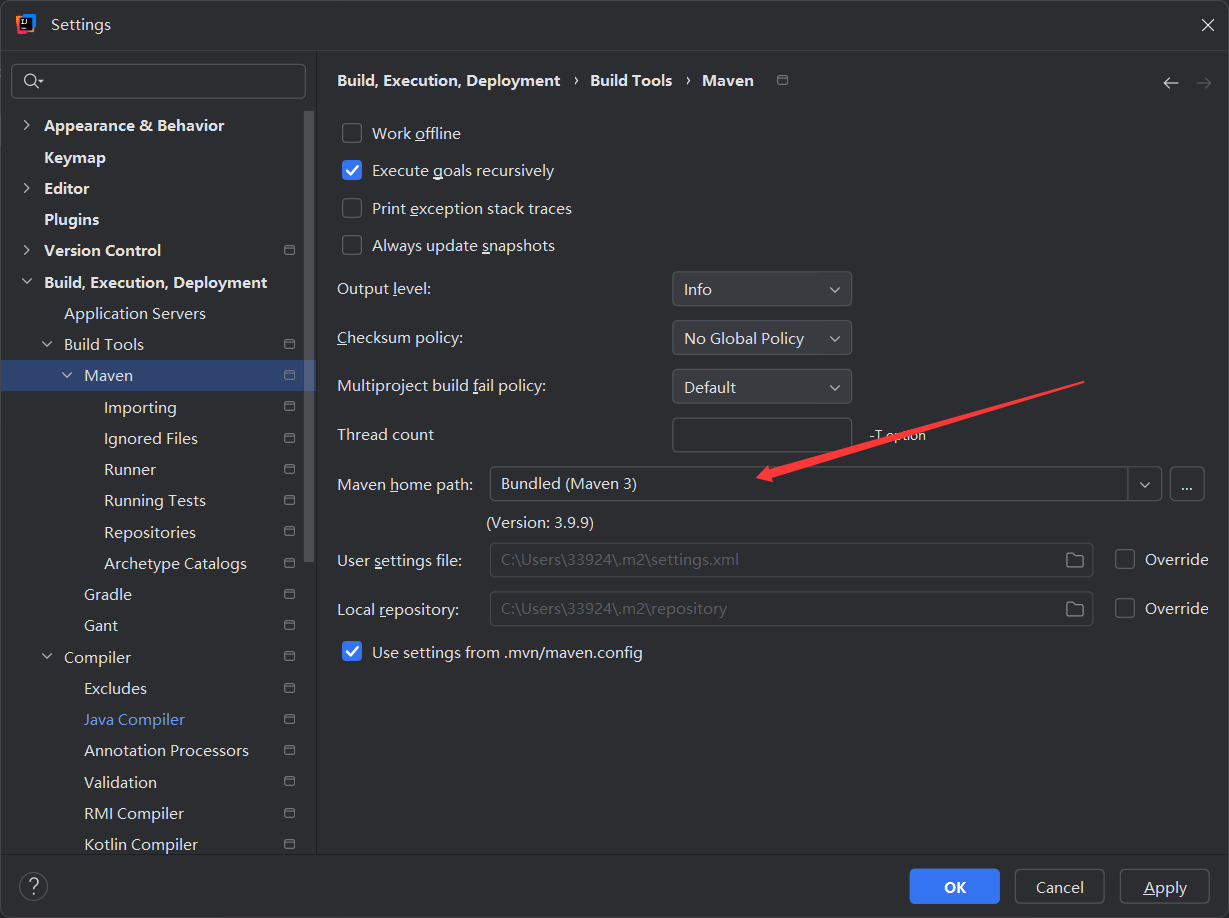This screenshot has height=918, width=1229.
Task: Enable Always update snapshots checkbox
Action: pyautogui.click(x=352, y=245)
